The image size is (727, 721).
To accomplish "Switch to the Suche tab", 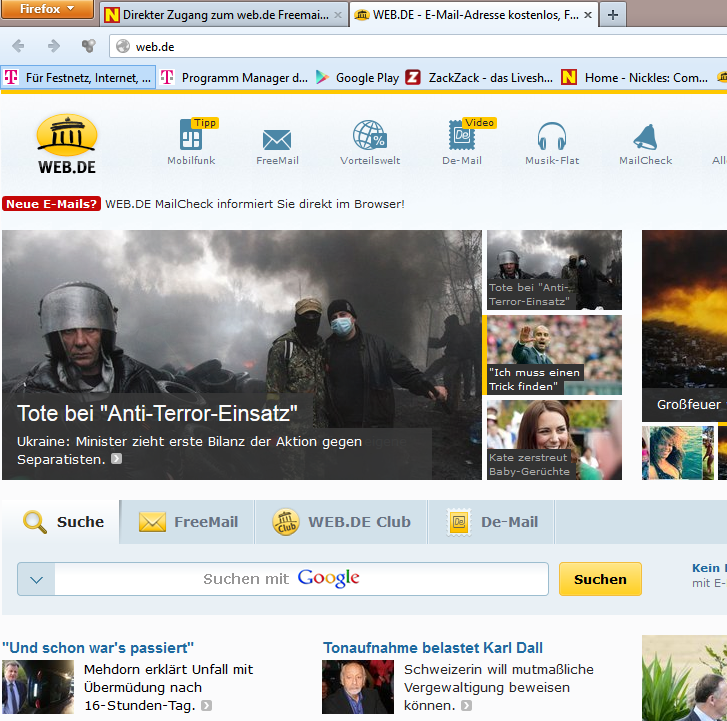I will tap(61, 522).
